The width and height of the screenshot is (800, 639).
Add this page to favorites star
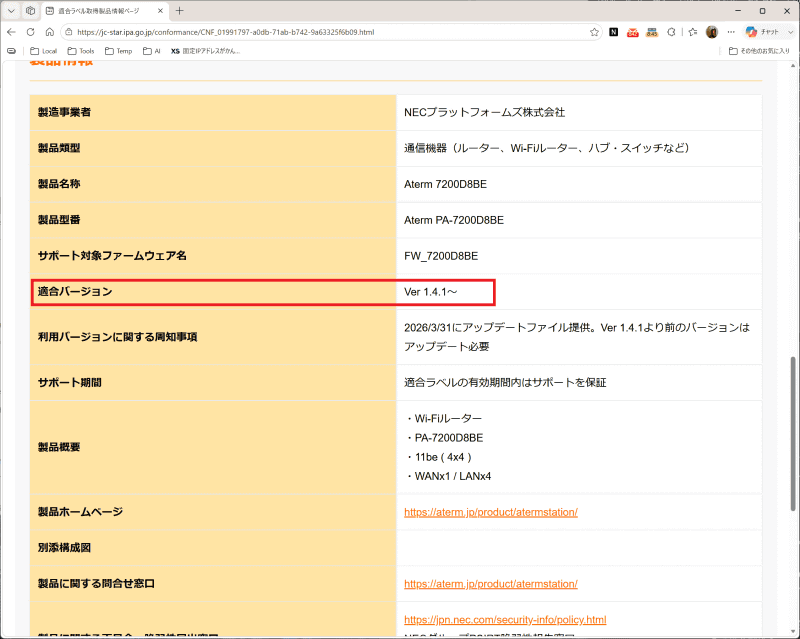[x=594, y=32]
